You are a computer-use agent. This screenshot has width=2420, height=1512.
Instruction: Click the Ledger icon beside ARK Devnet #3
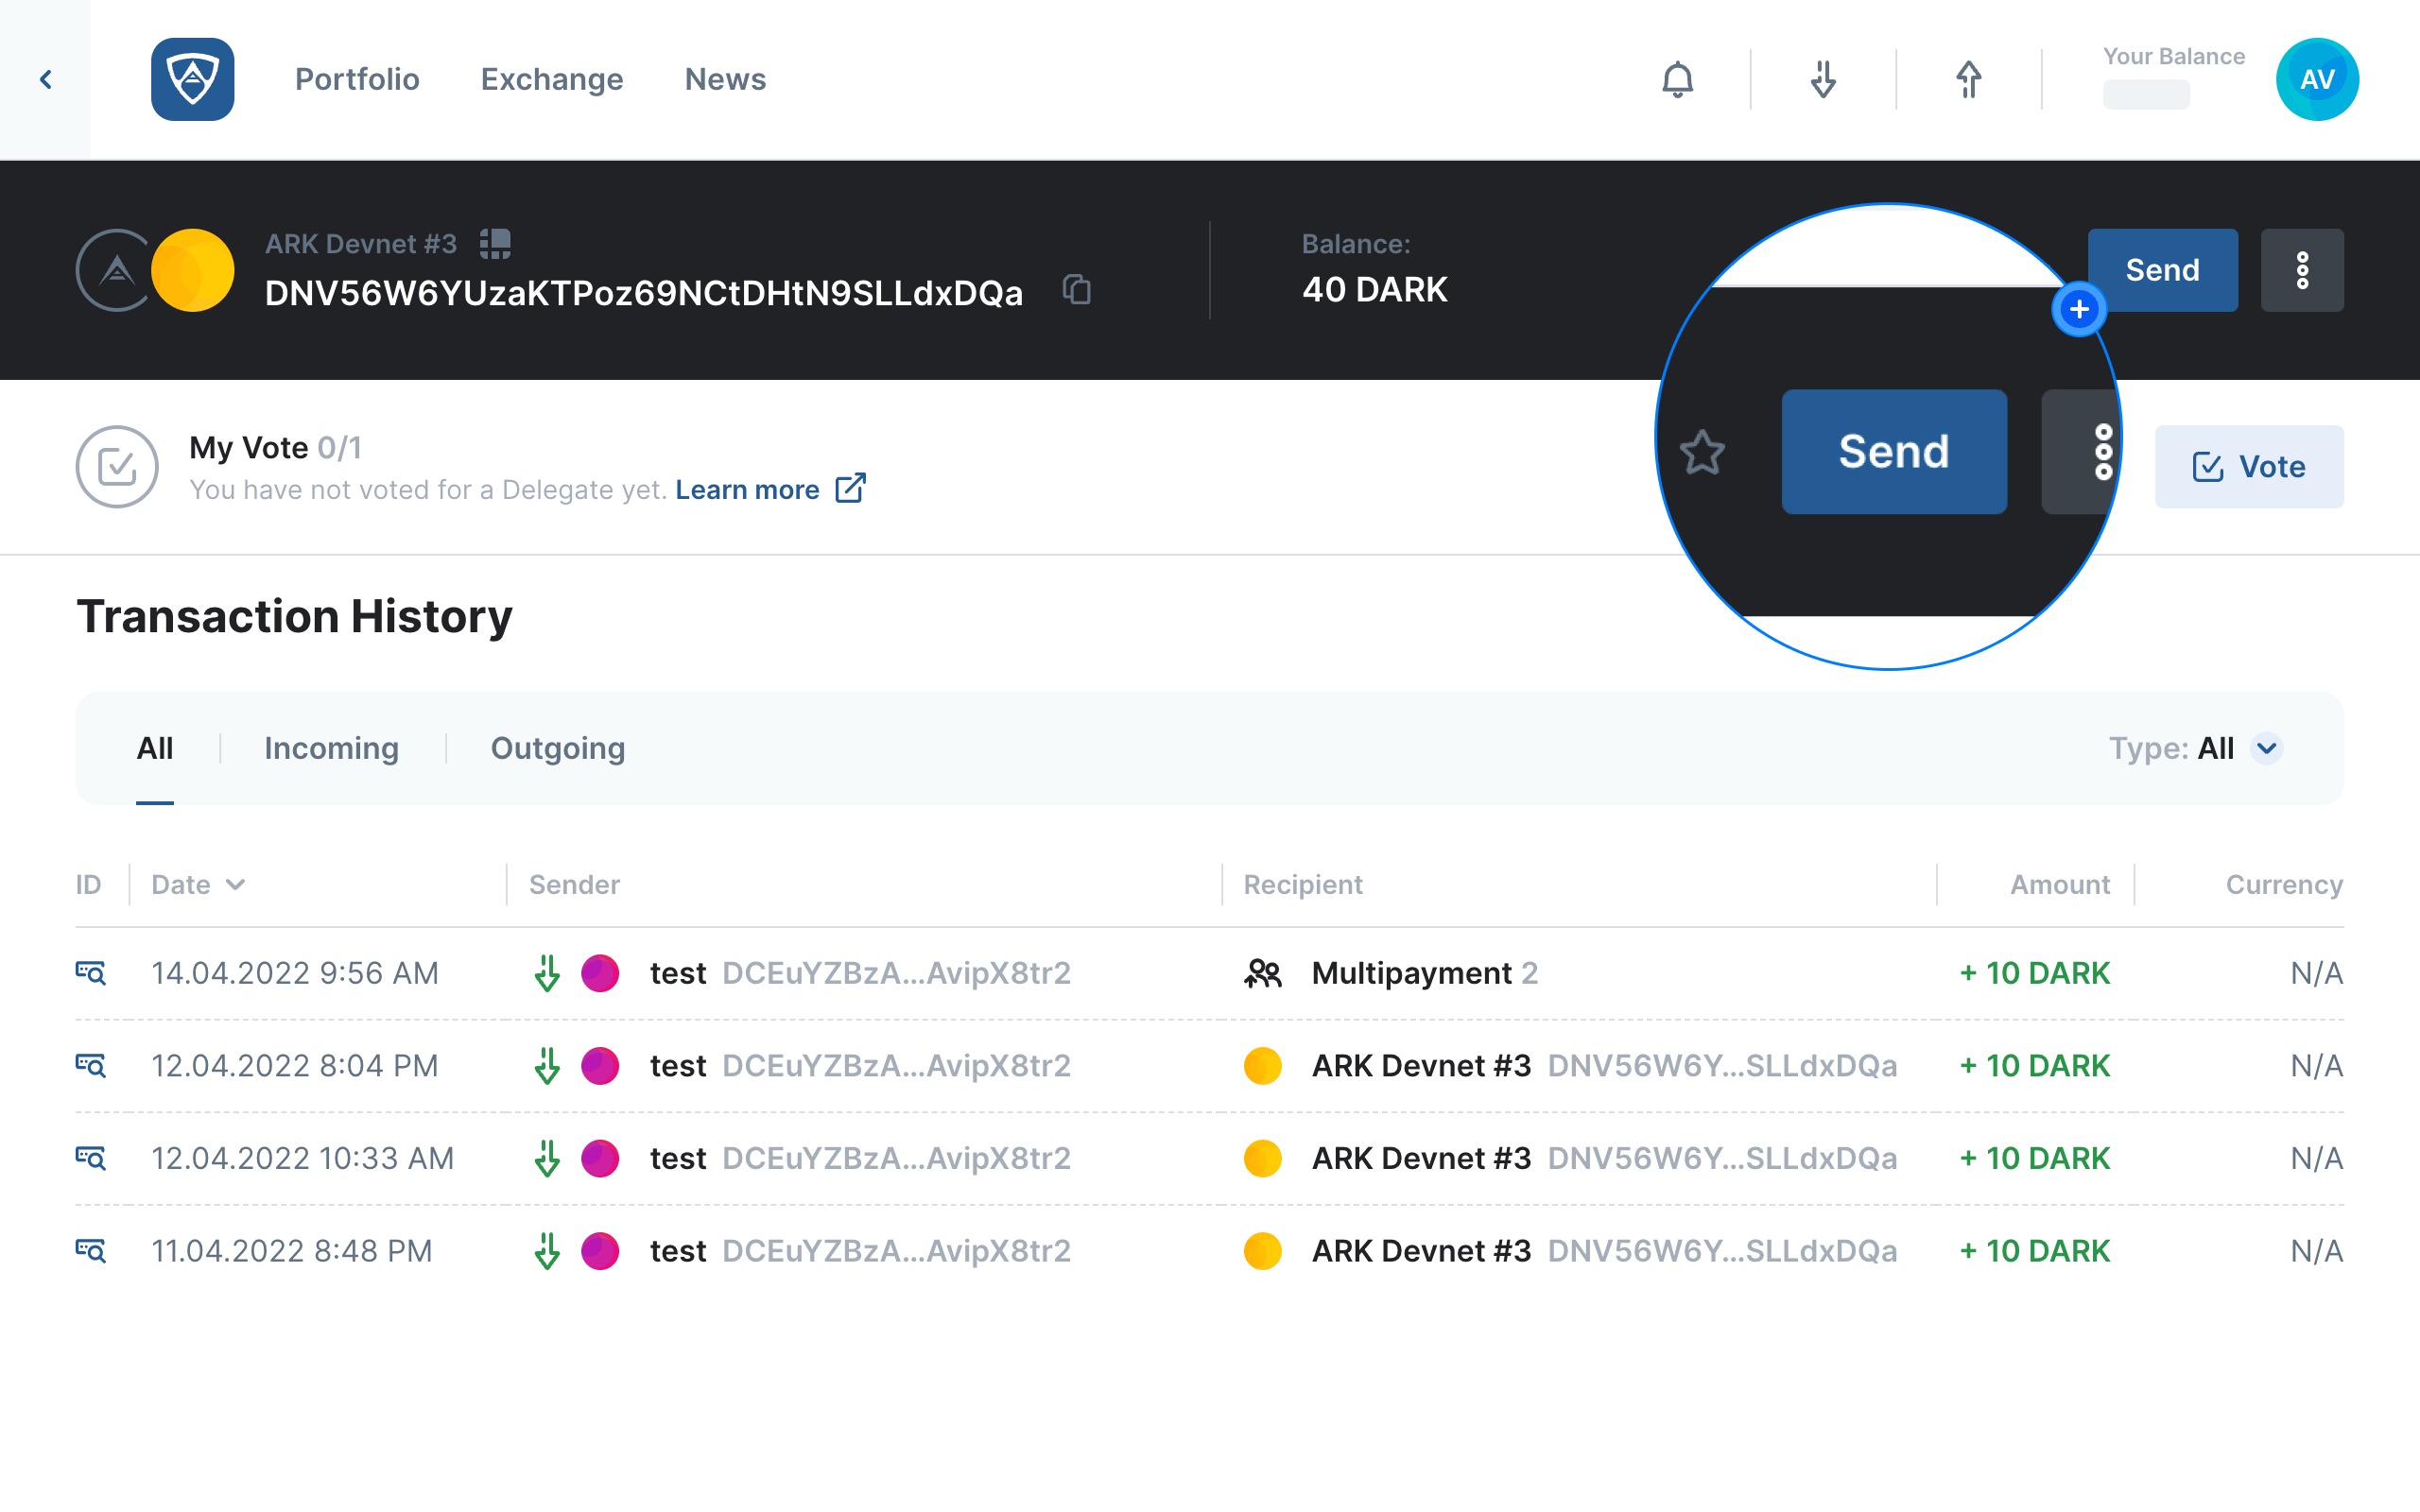[495, 243]
